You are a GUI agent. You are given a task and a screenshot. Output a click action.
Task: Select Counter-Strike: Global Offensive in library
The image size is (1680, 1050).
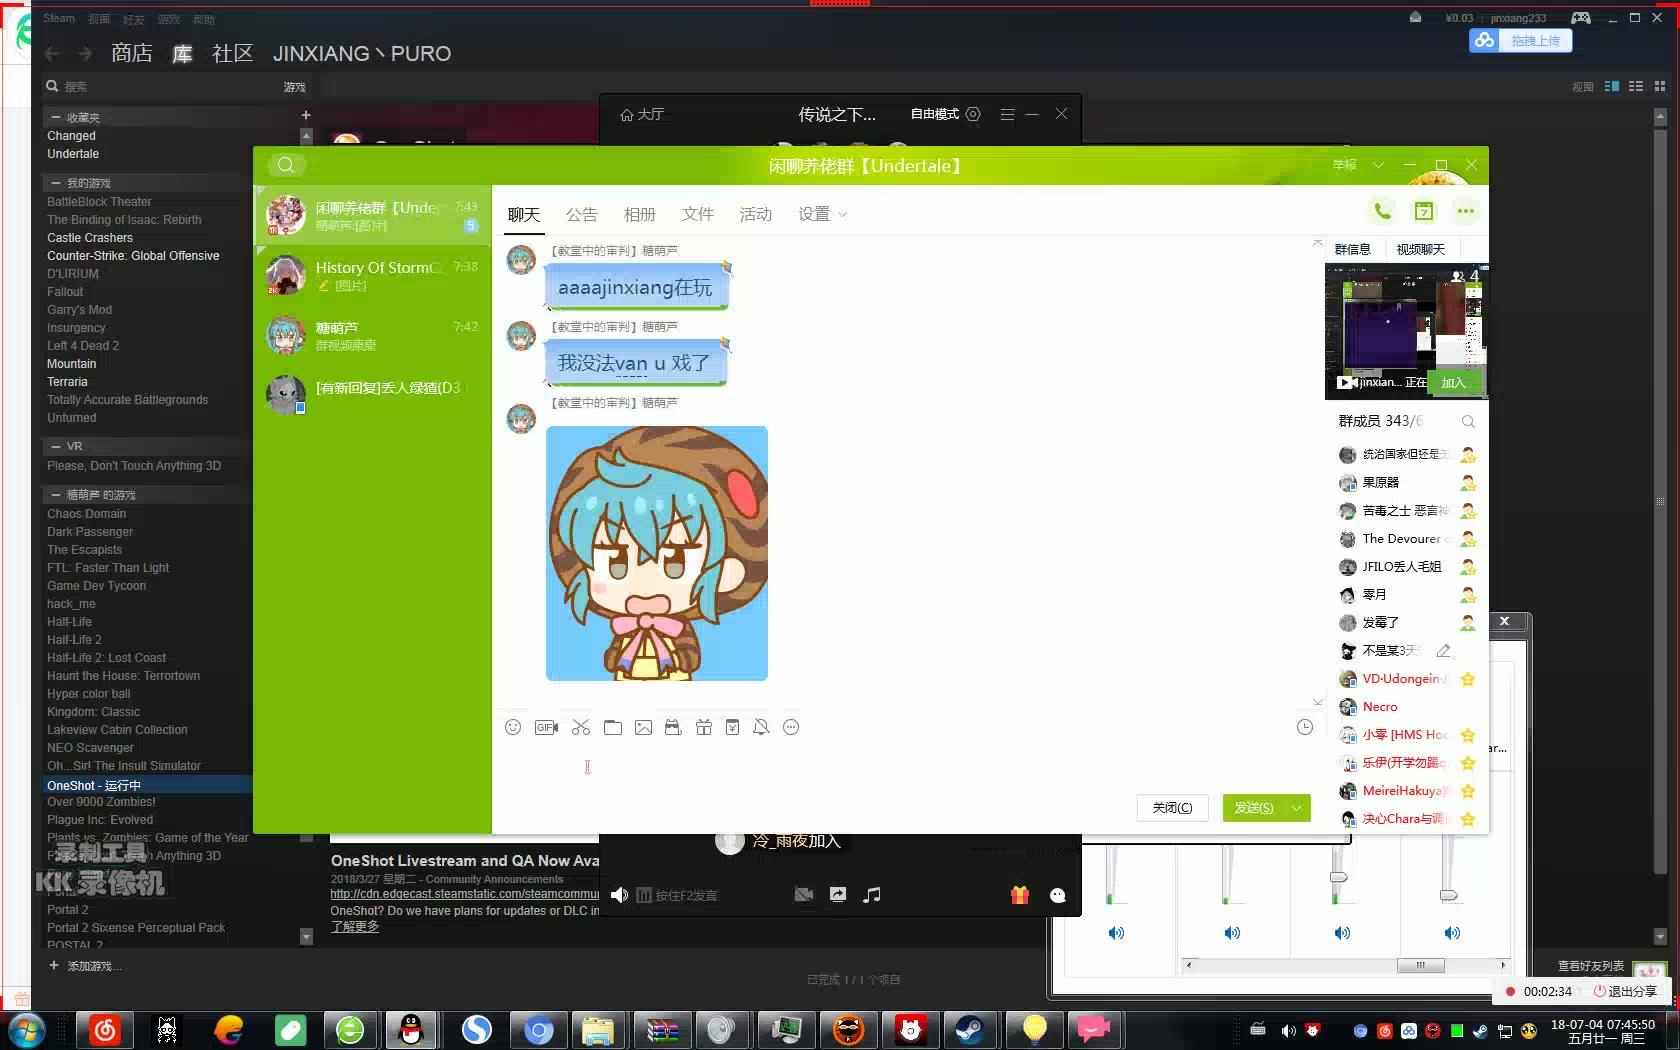coord(133,256)
